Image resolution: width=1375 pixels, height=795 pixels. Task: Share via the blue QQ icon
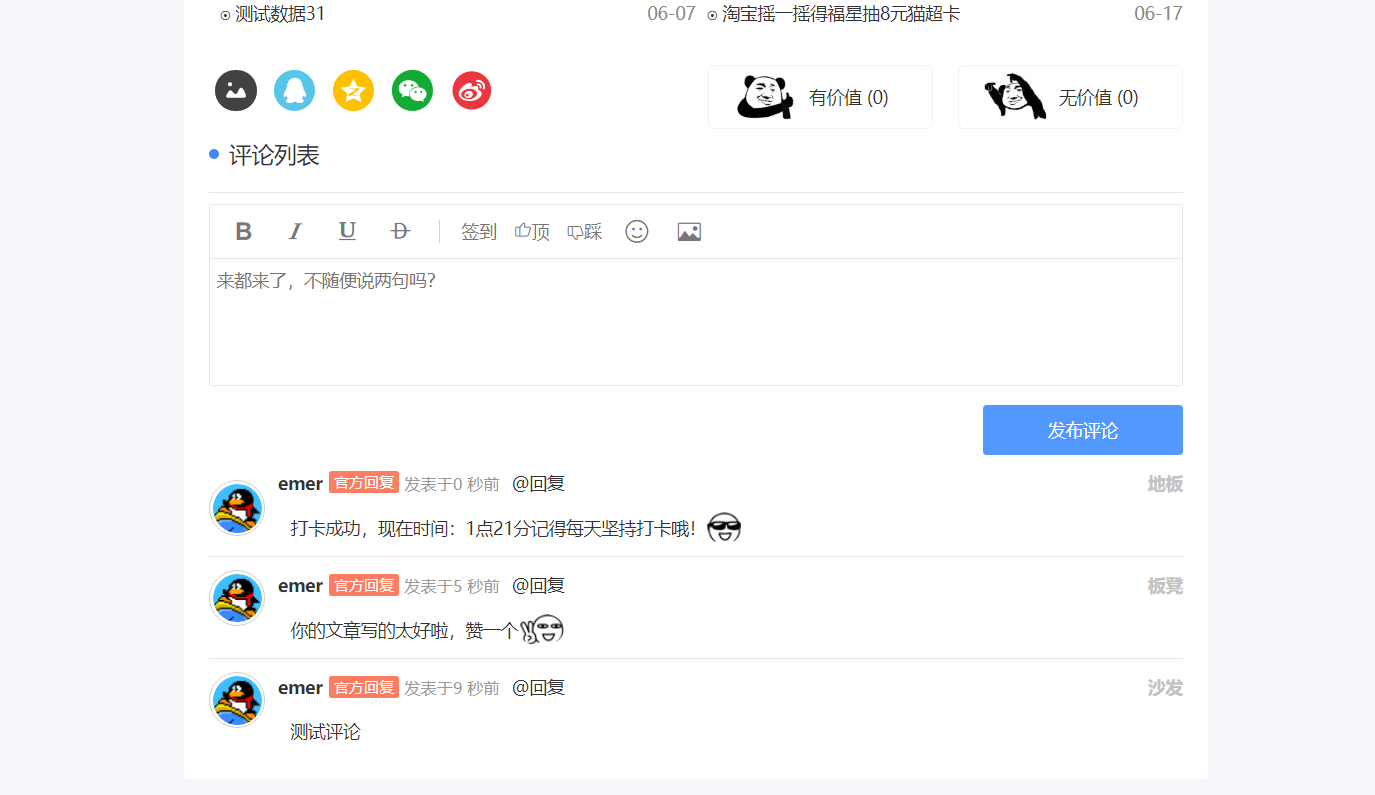pyautogui.click(x=294, y=91)
